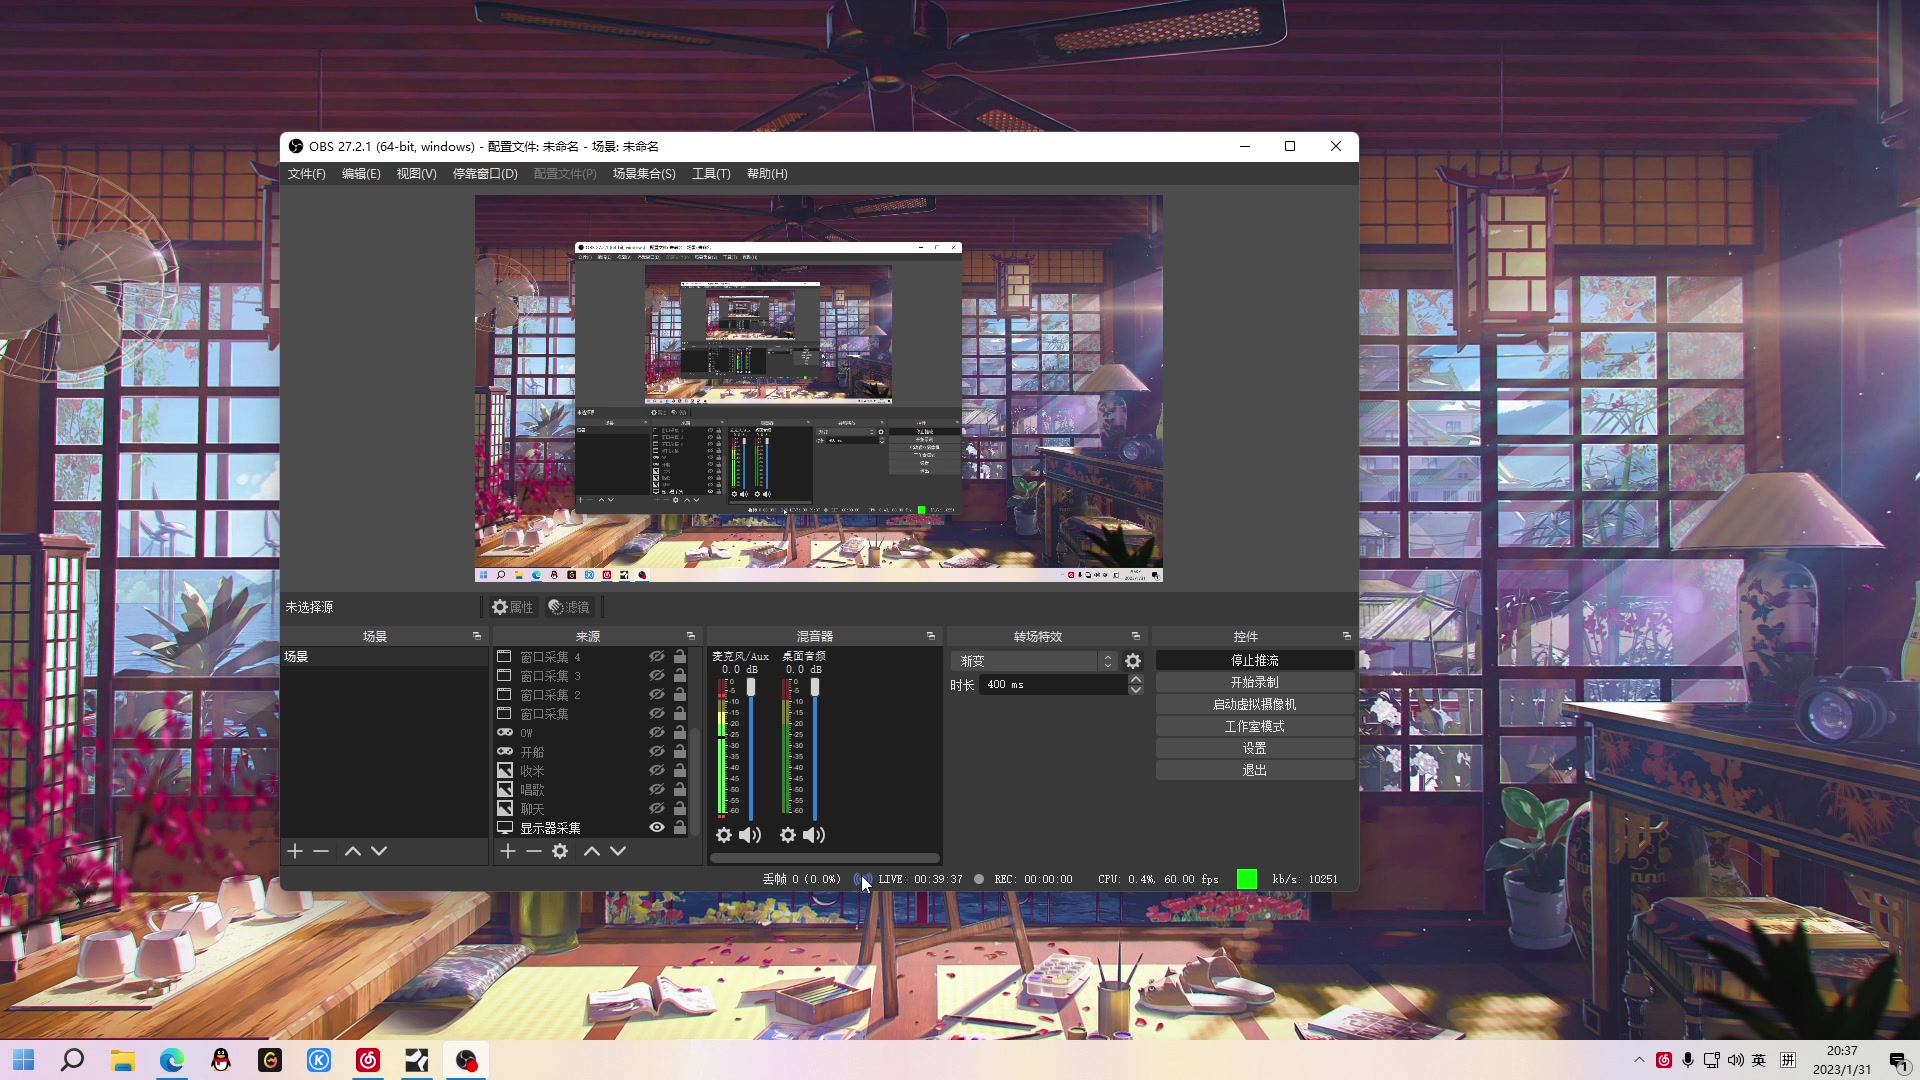Open 桌面音频 mixer settings gear
Viewport: 1920px width, 1080px height.
[x=788, y=835]
